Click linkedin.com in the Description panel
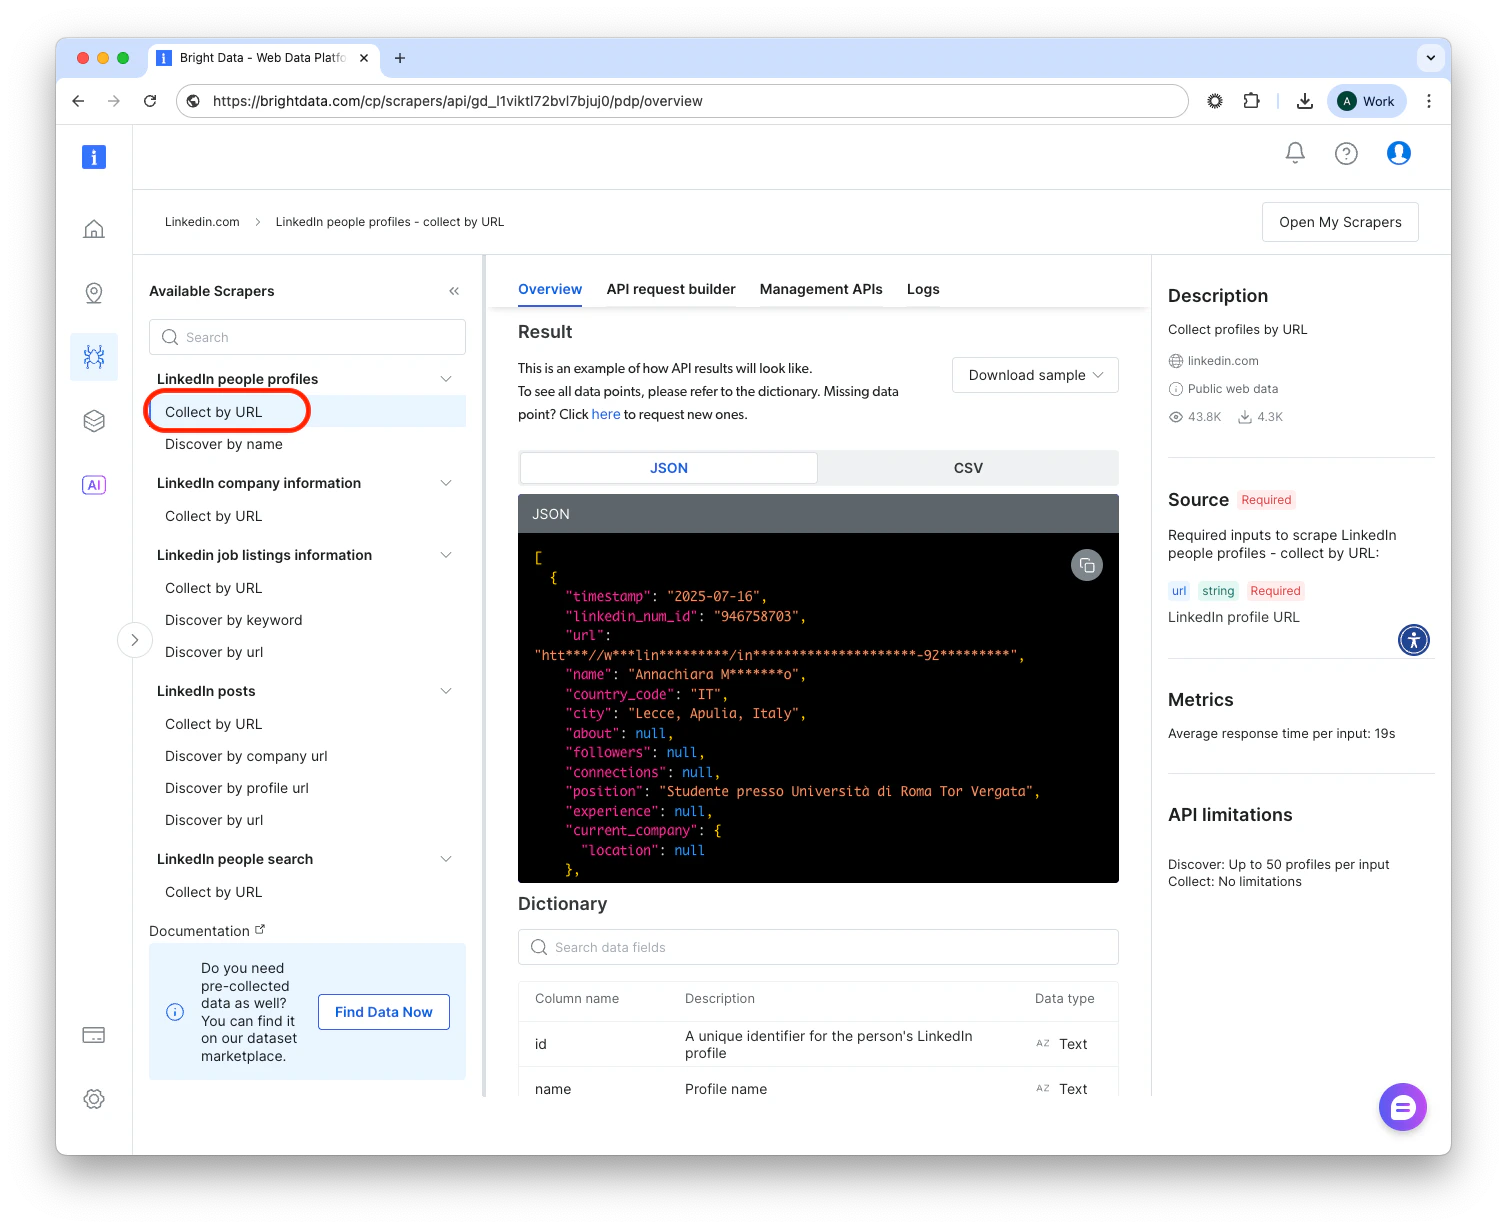This screenshot has height=1229, width=1507. (x=1222, y=361)
